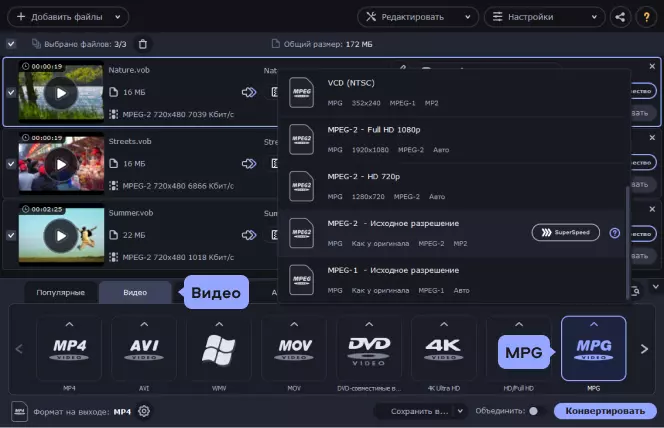Switch to the Популярные tab
Screen dimensions: 664x428
click(61, 293)
